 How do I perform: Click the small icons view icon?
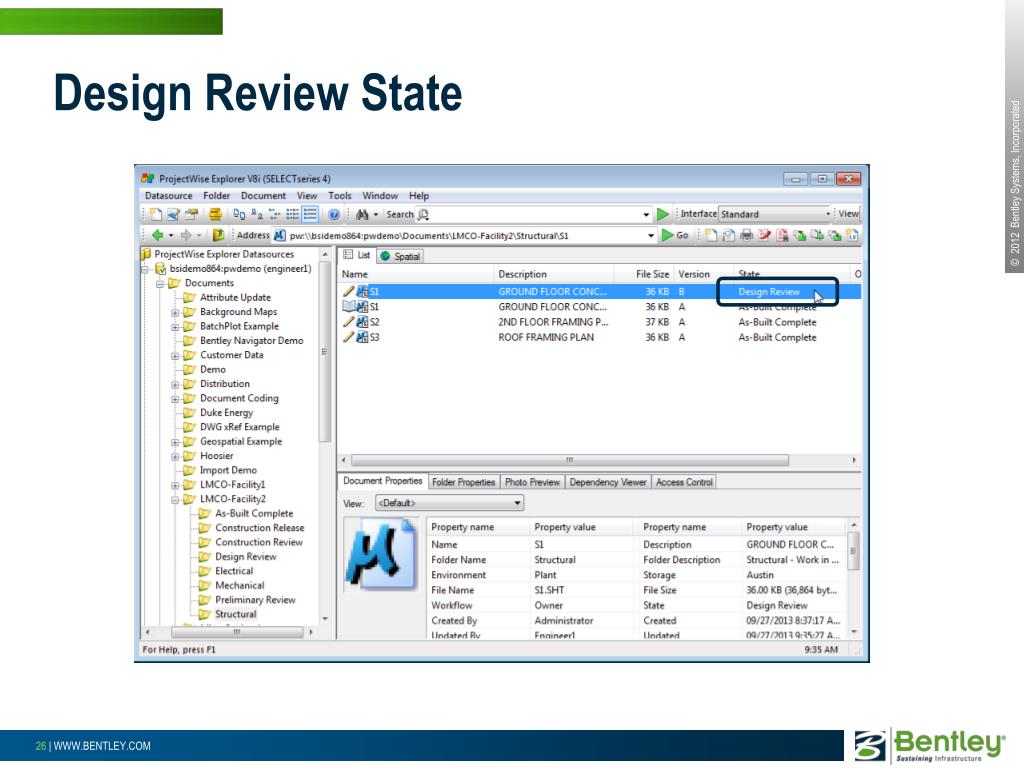point(257,214)
